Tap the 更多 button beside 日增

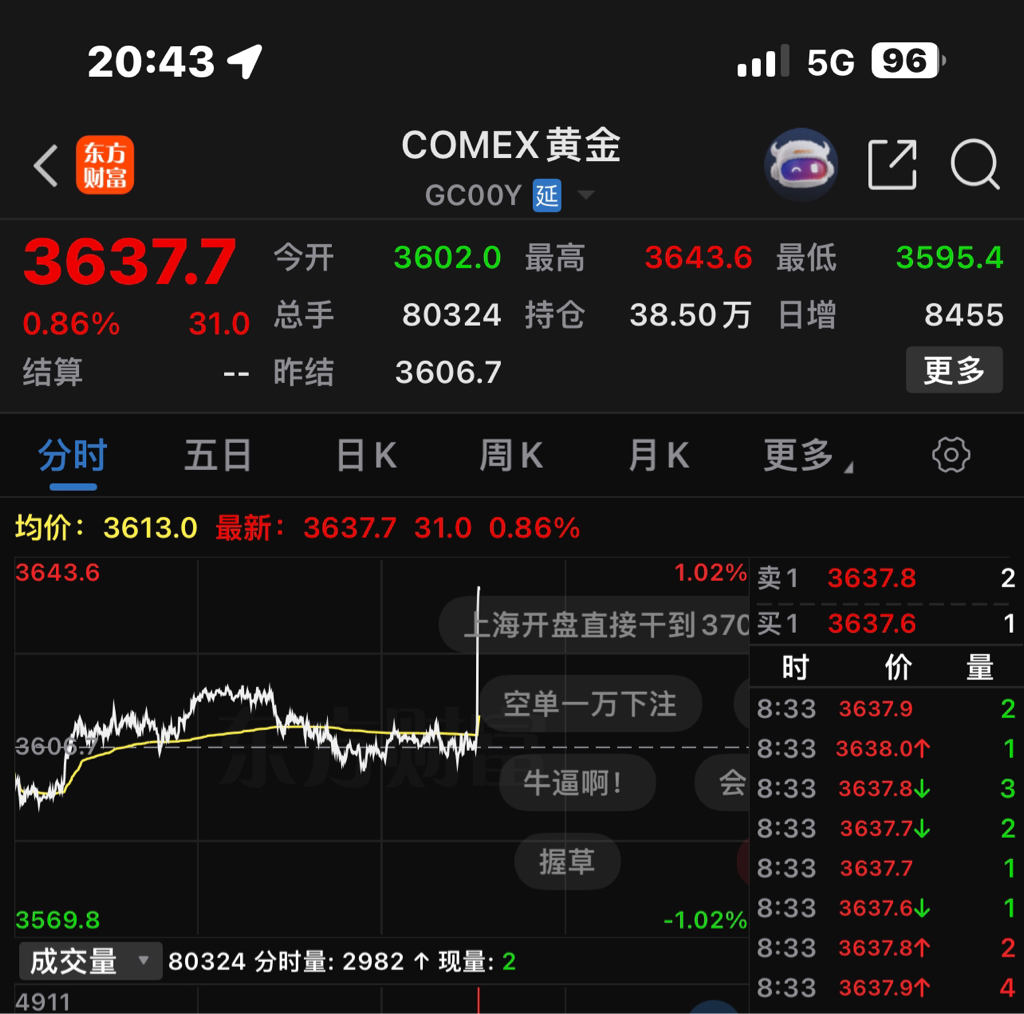(x=953, y=370)
